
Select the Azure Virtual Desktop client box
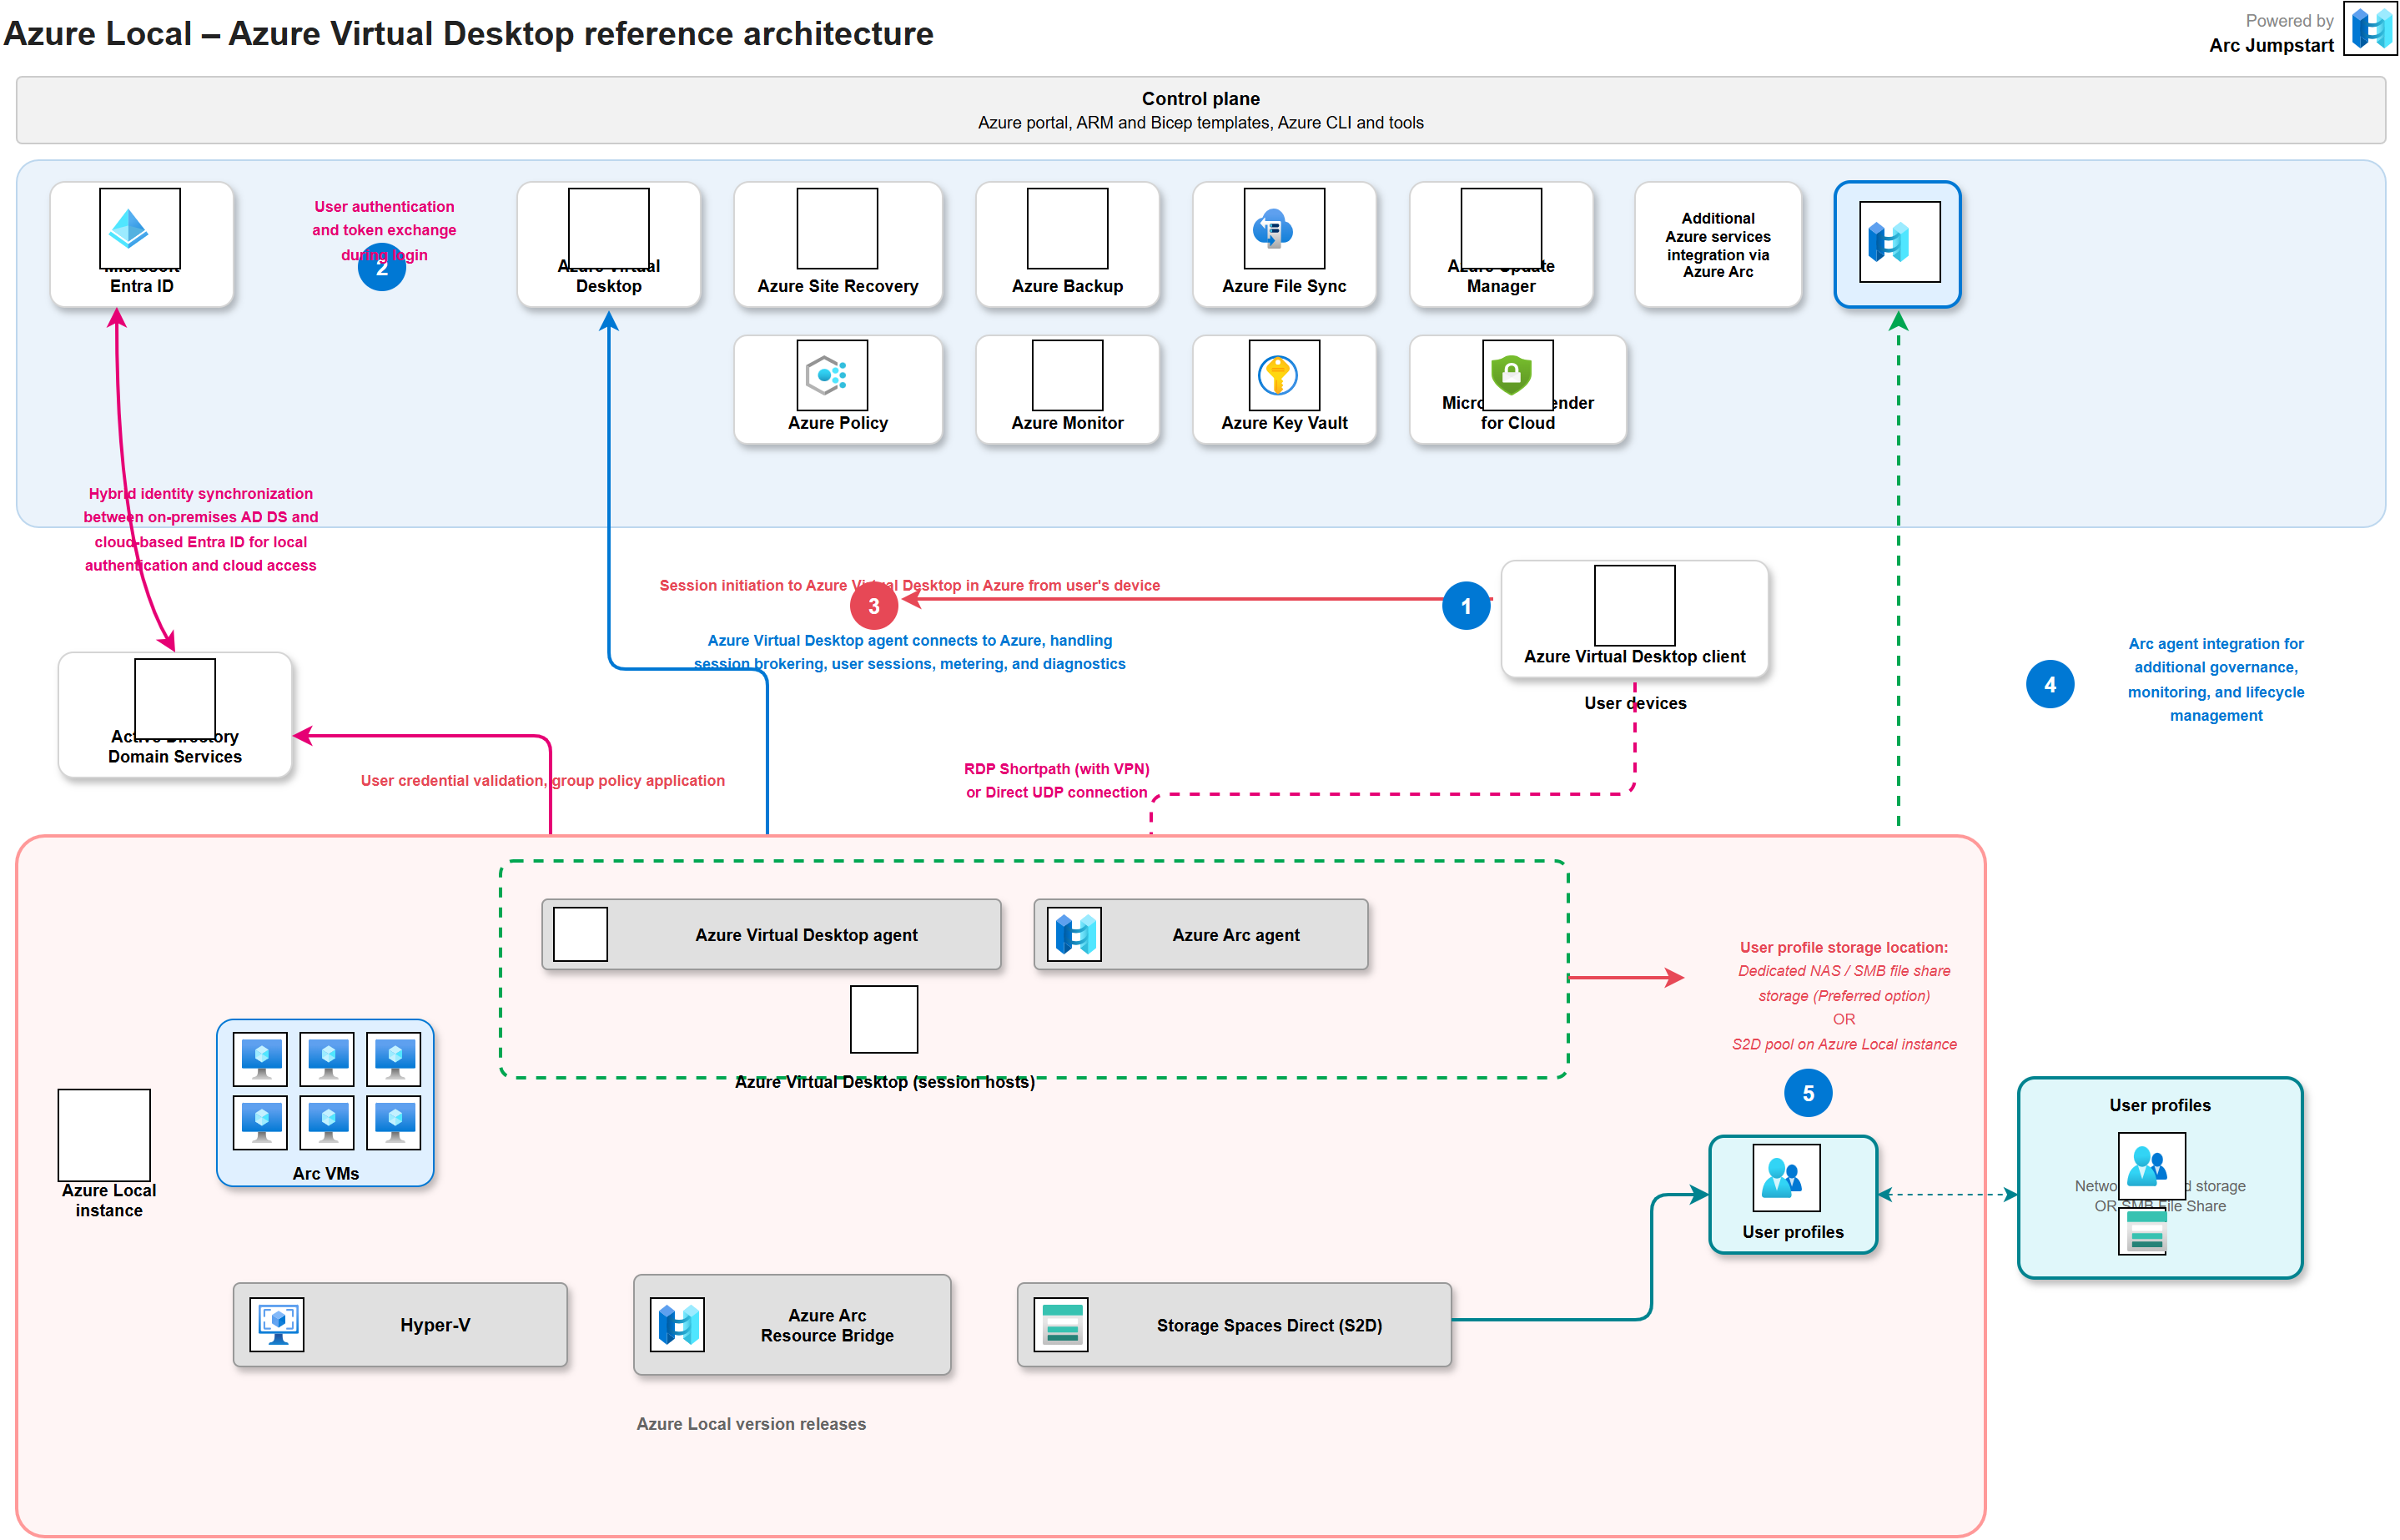(1634, 618)
